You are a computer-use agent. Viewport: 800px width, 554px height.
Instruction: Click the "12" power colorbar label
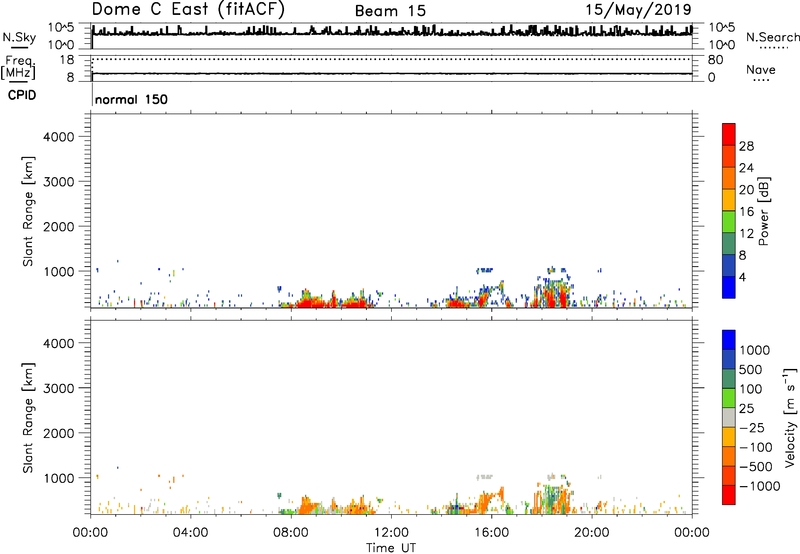746,234
